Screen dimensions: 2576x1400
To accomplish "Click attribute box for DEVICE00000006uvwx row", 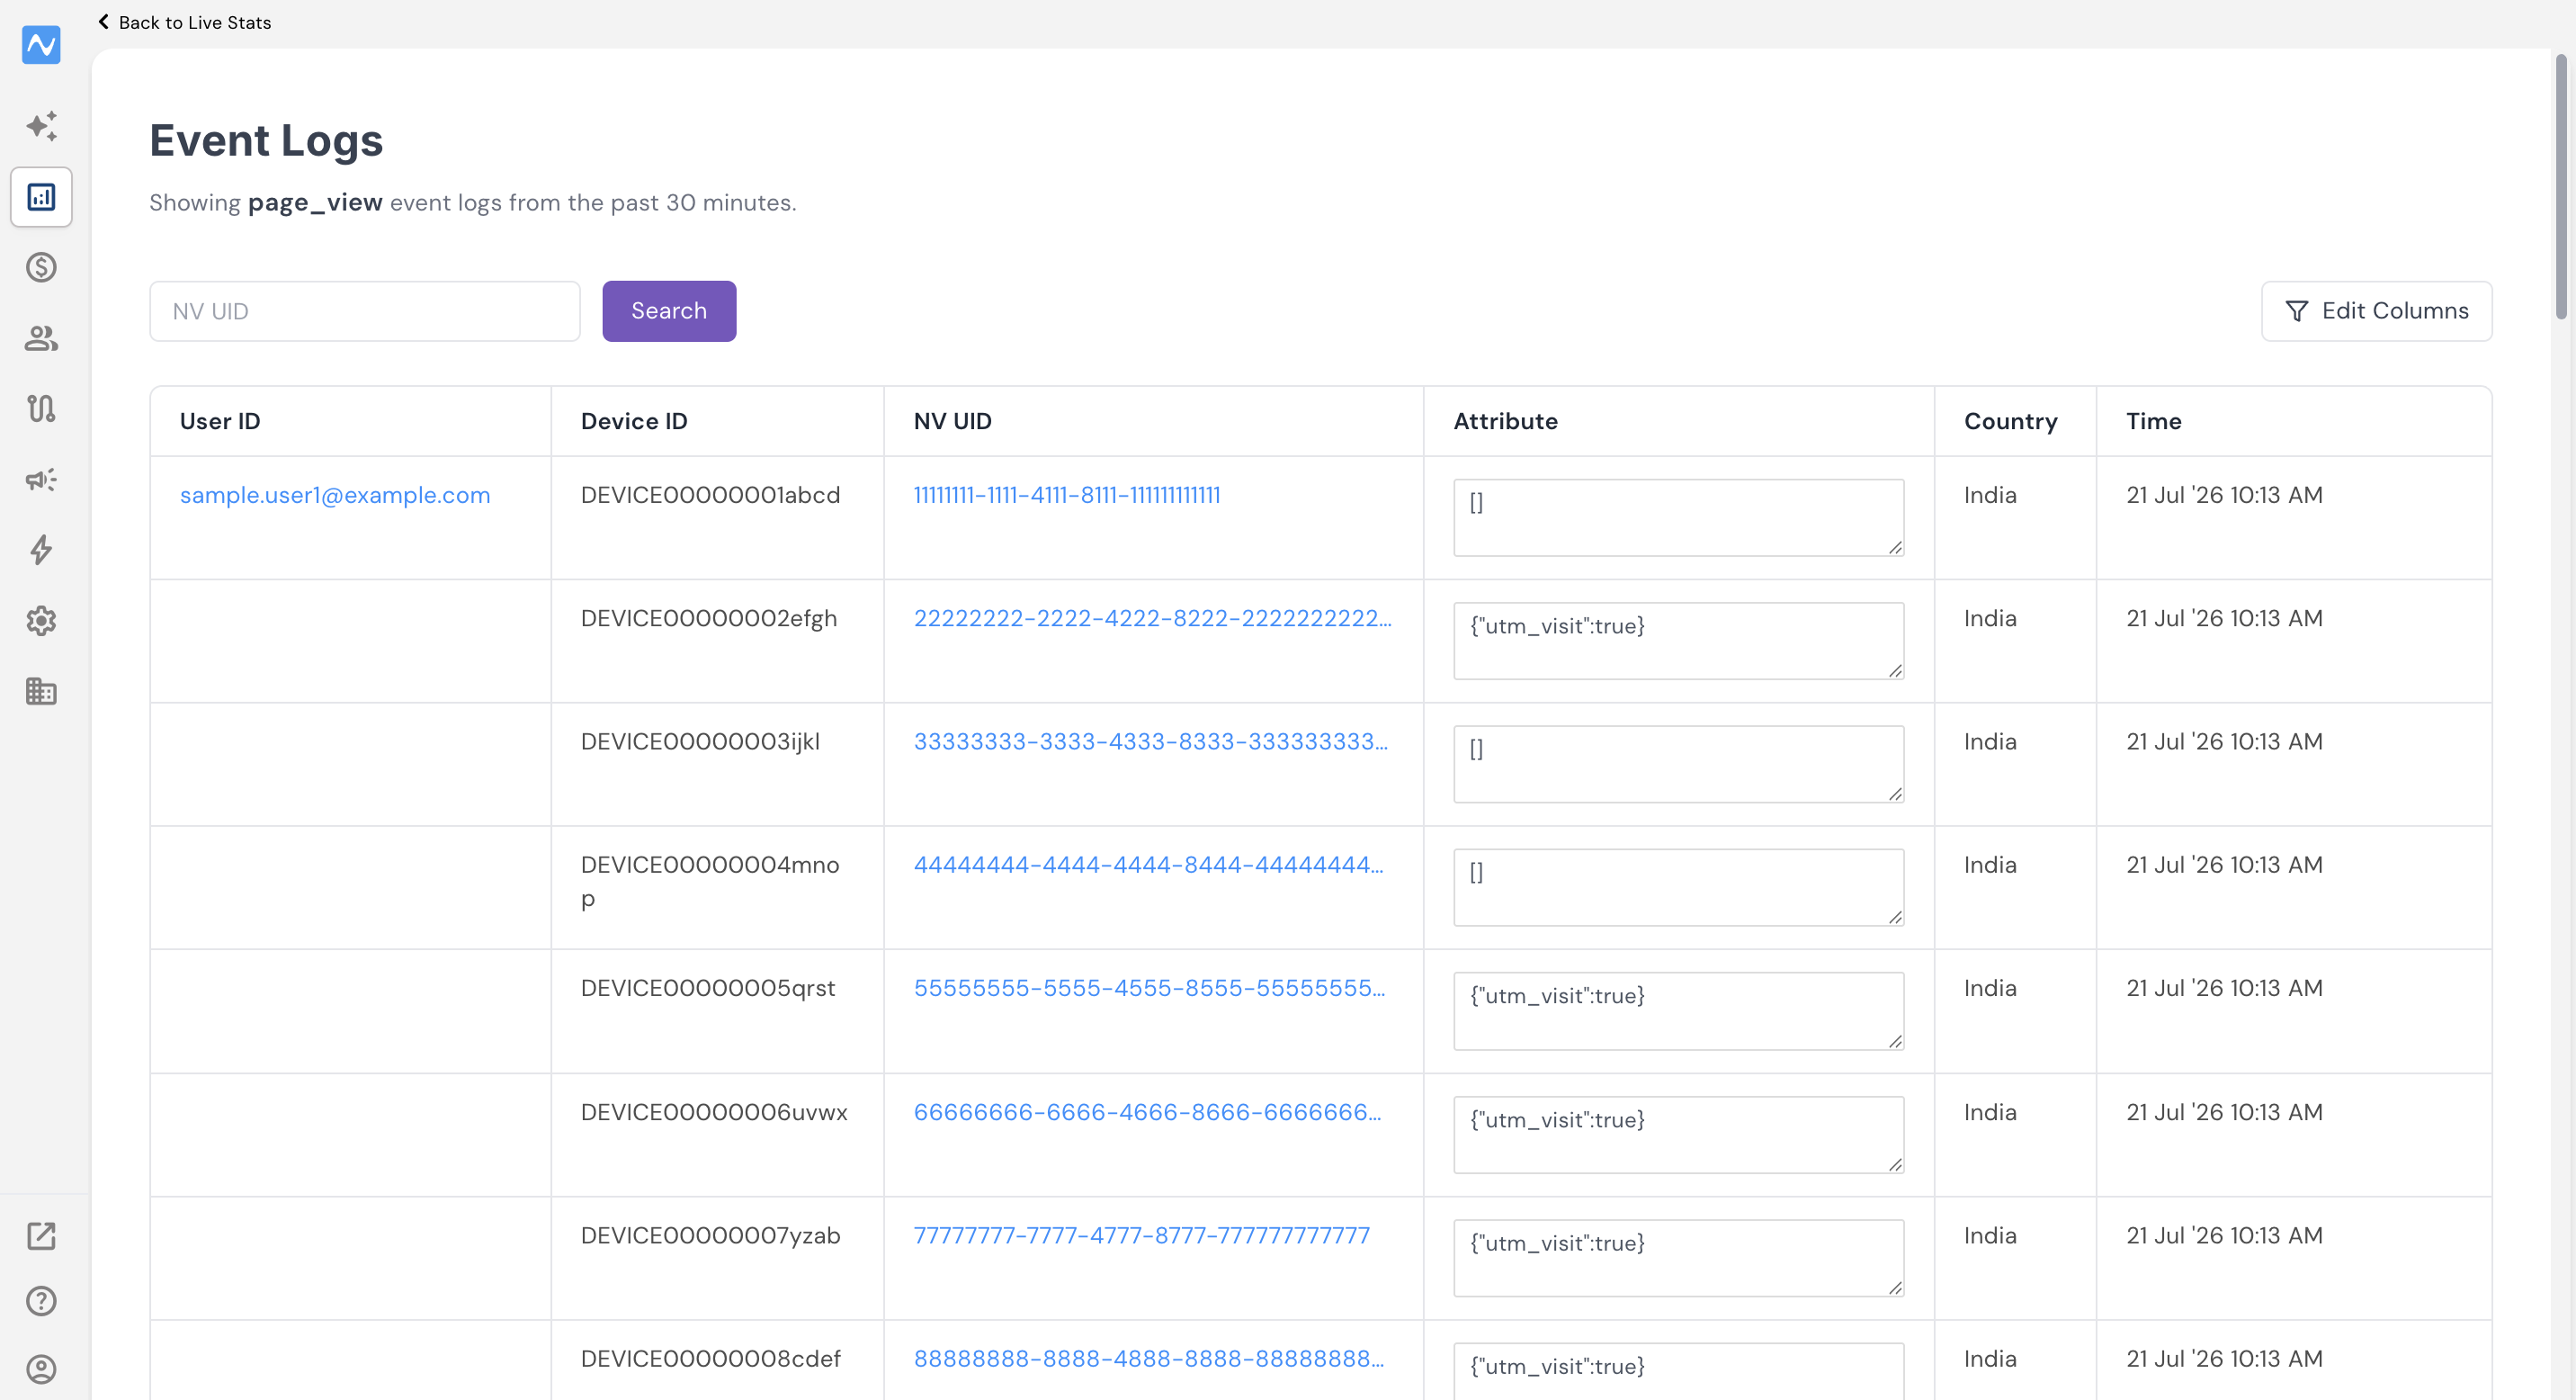I will (1678, 1135).
